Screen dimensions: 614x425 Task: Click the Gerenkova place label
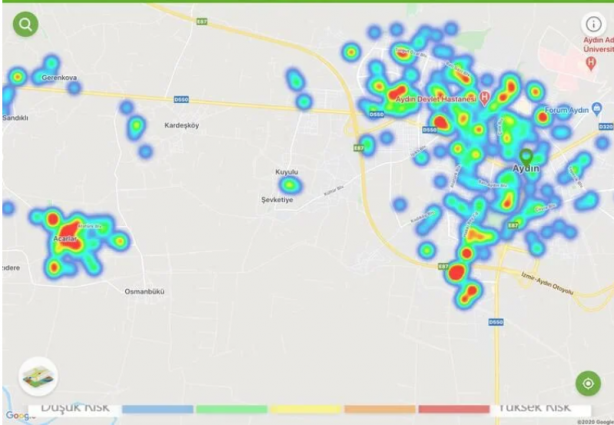[x=59, y=78]
